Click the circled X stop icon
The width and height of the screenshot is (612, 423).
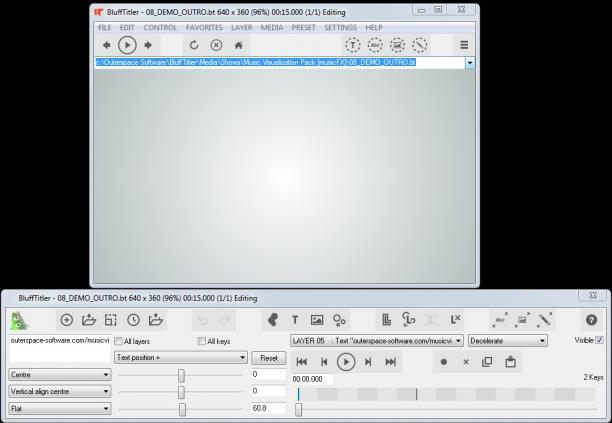(x=216, y=45)
